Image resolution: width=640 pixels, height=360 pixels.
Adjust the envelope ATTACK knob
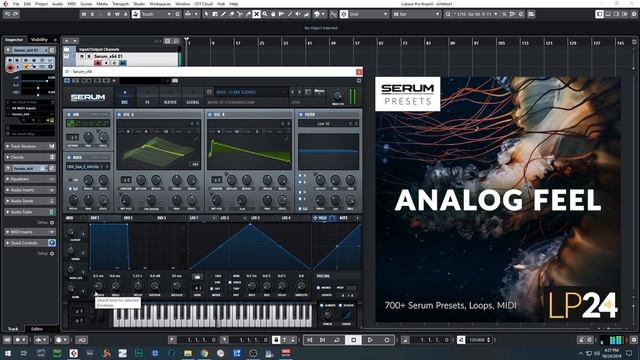(99, 286)
